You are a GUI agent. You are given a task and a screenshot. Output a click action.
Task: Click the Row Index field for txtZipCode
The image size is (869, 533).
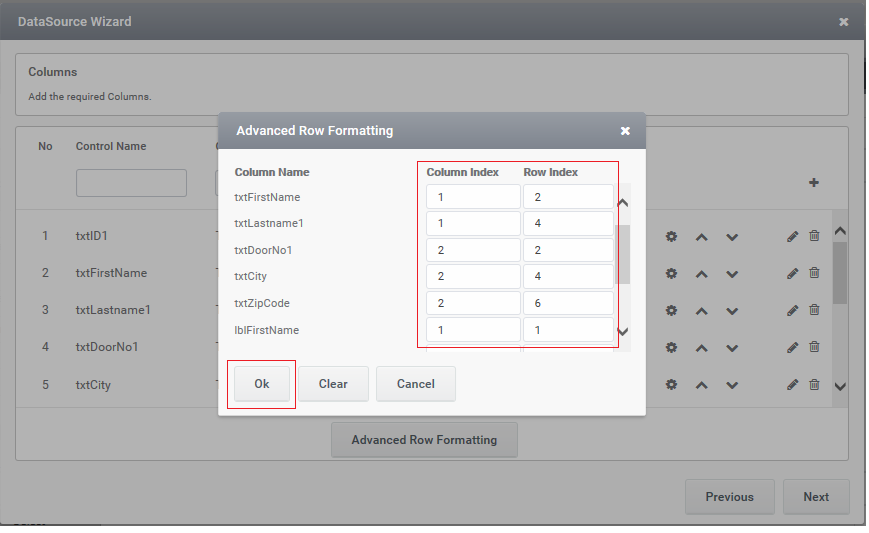[567, 303]
